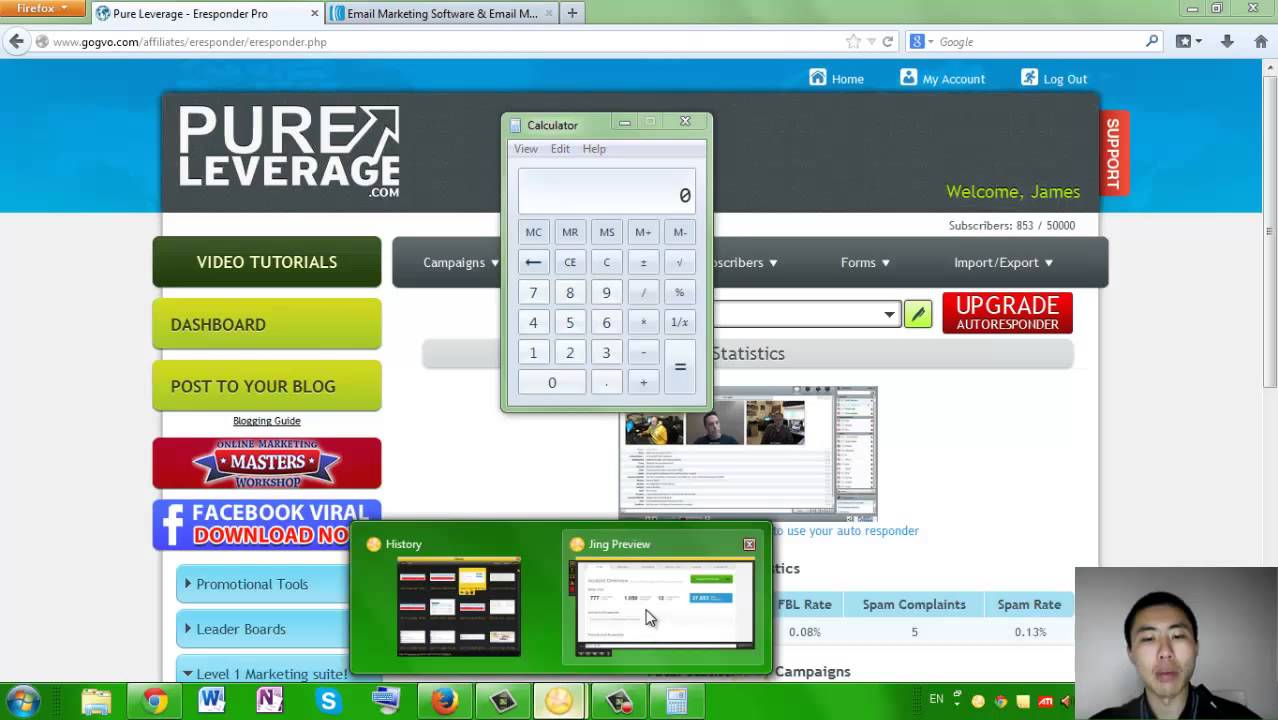Click the 1/x key in Calculator
This screenshot has height=720, width=1278.
tap(679, 322)
